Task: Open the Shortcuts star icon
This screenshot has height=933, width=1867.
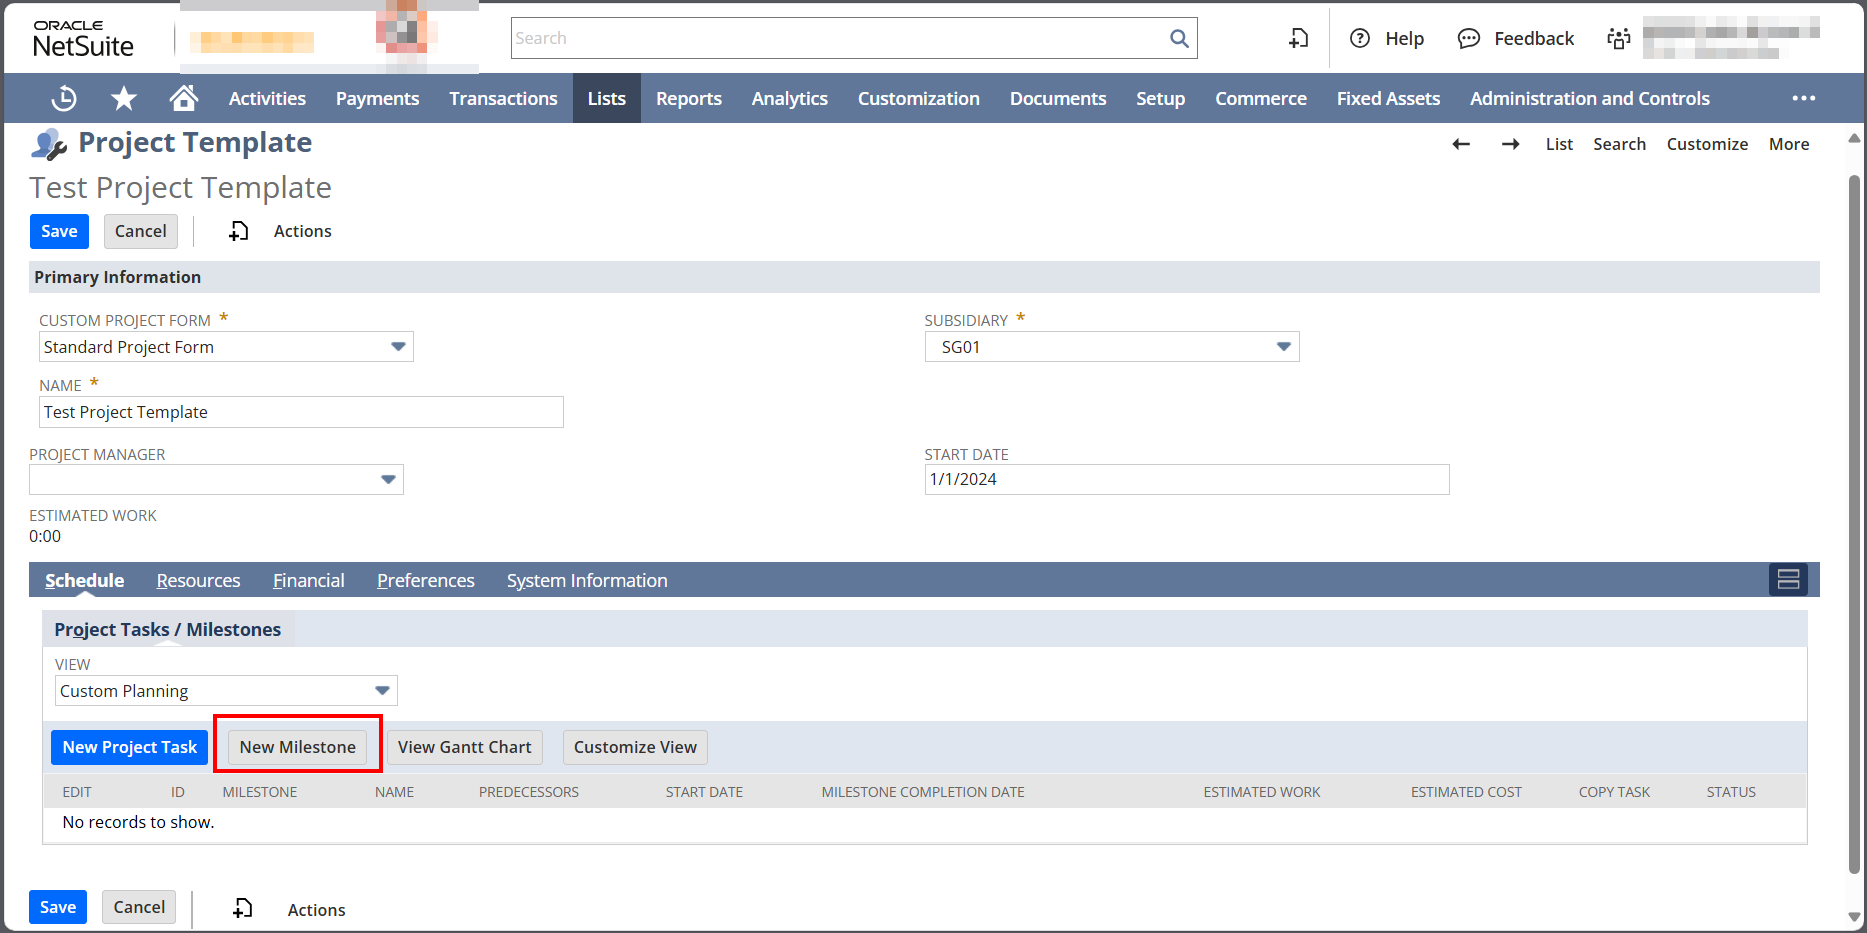Action: pos(124,98)
